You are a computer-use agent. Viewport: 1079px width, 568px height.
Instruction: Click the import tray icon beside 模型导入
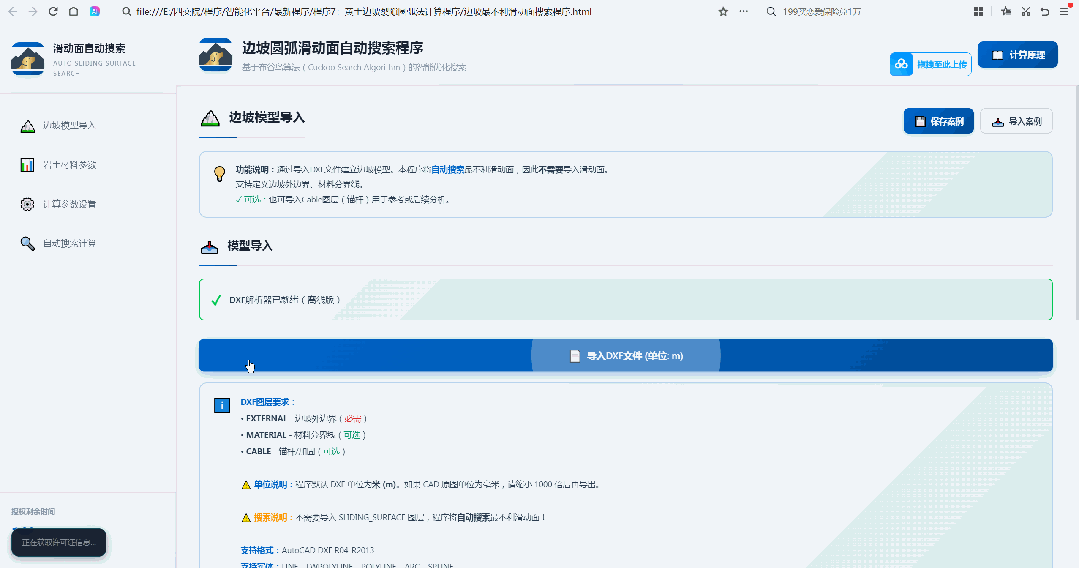pyautogui.click(x=209, y=246)
